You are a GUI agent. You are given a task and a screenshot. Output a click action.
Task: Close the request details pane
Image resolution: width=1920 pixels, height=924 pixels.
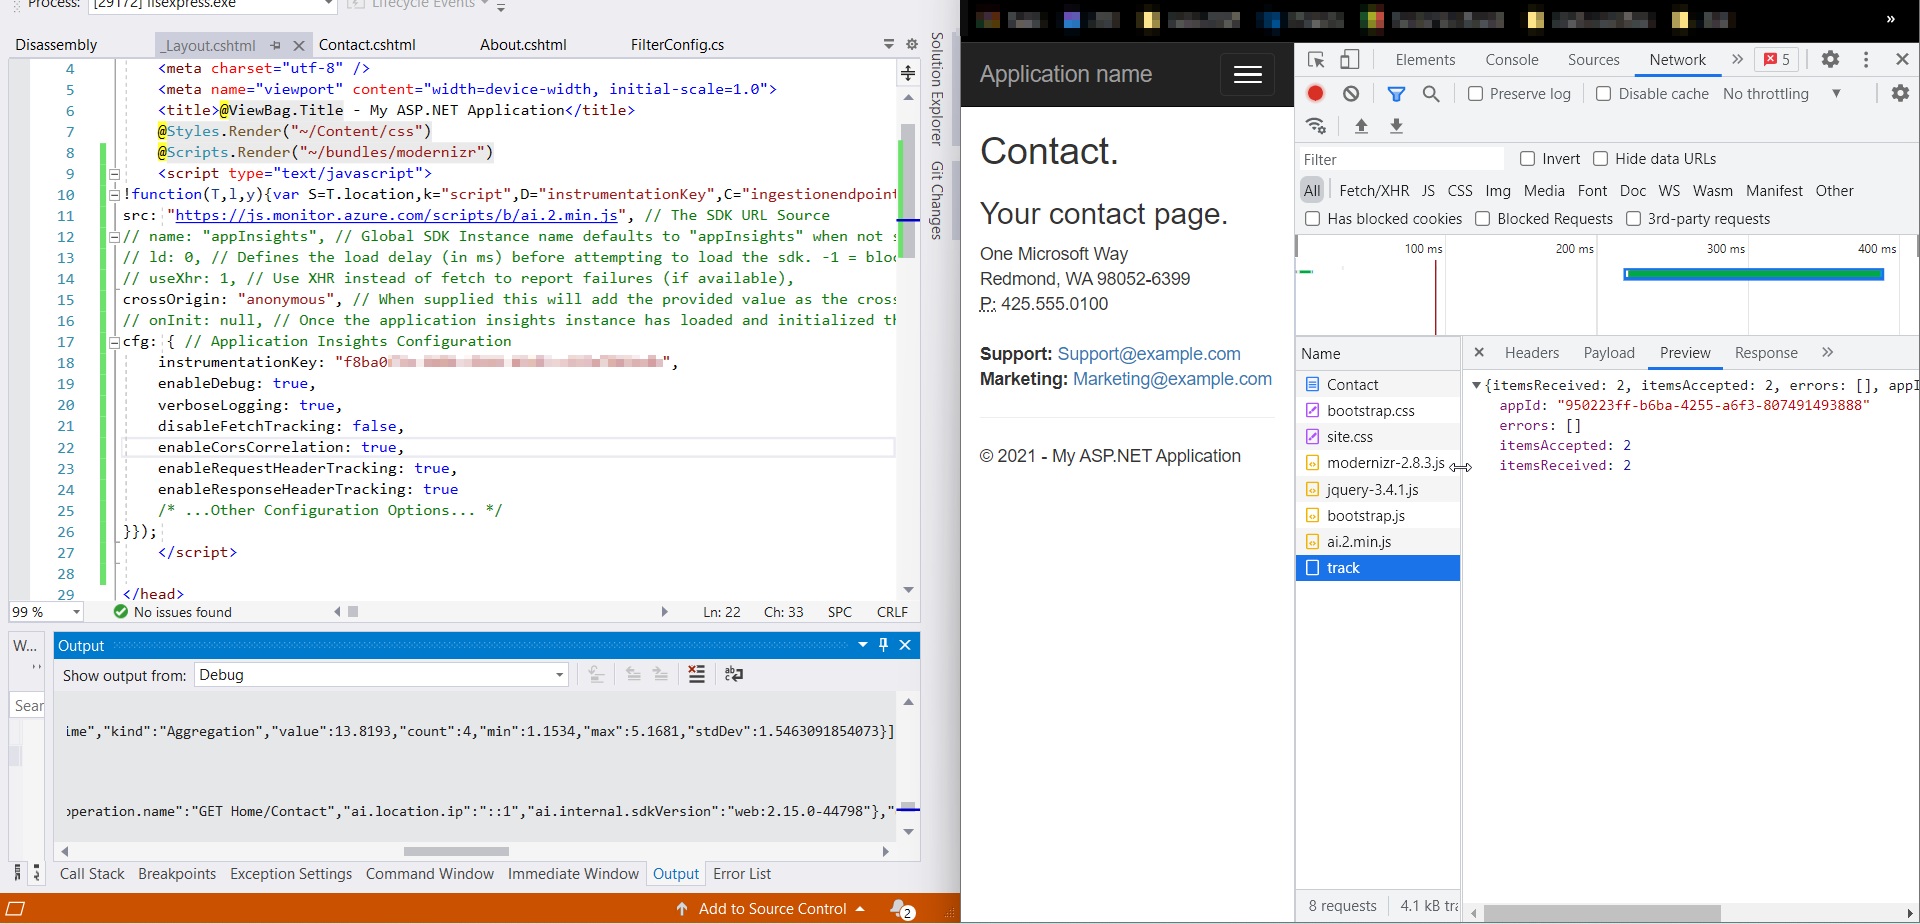1479,352
